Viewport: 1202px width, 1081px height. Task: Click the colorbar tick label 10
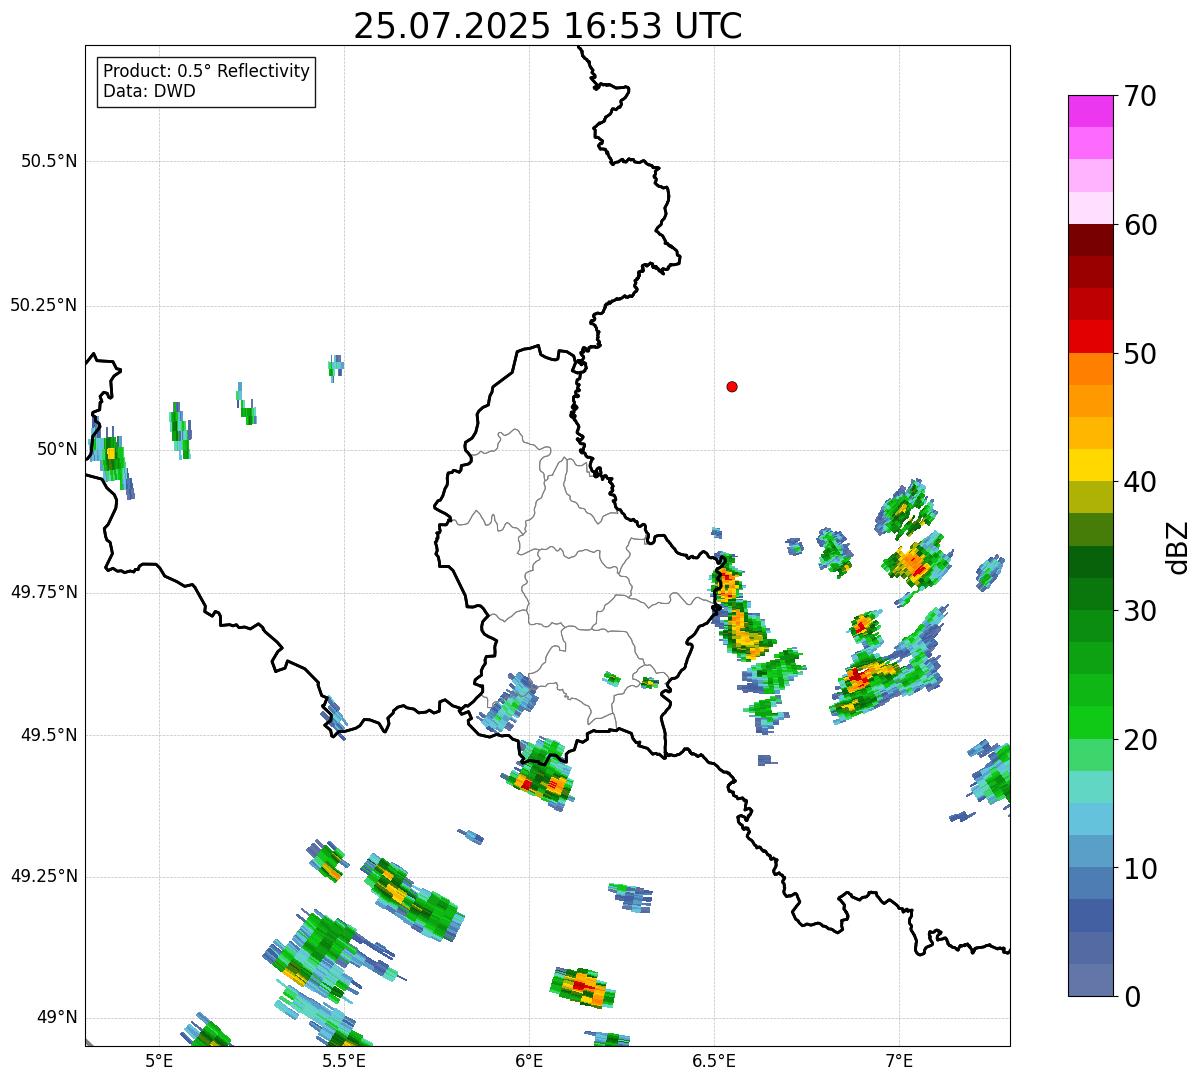tap(1140, 869)
